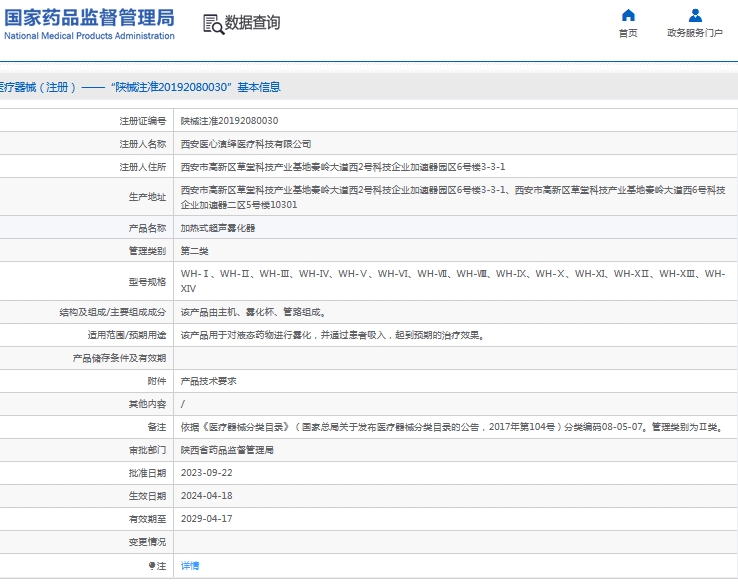
Task: Click the 产品名称 row label
Action: click(147, 228)
